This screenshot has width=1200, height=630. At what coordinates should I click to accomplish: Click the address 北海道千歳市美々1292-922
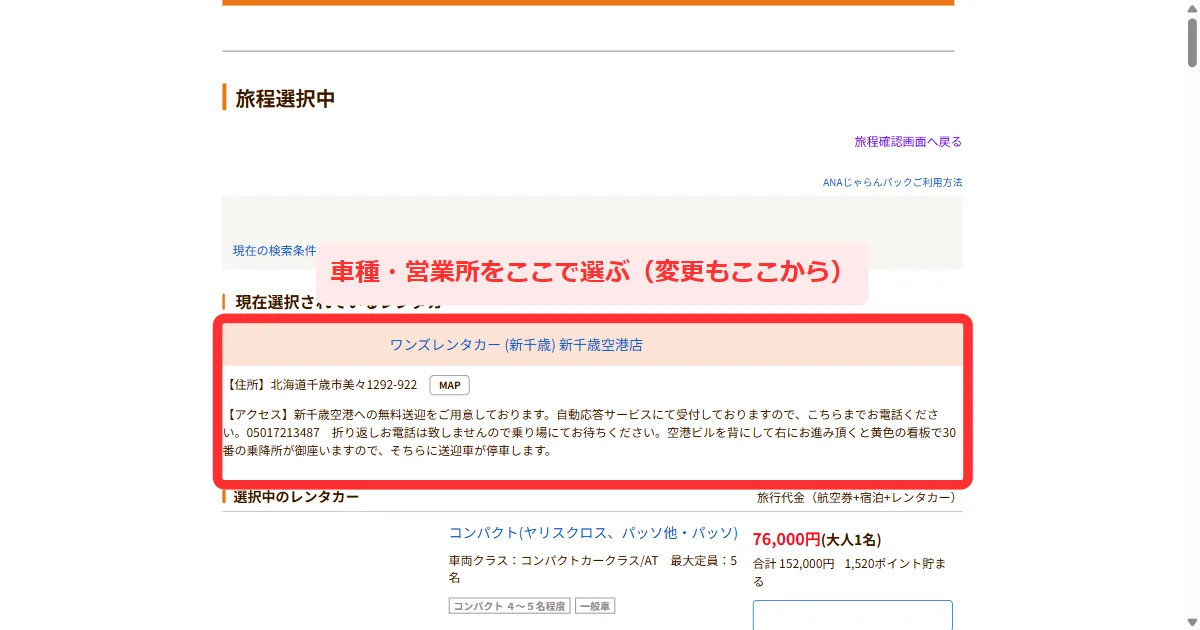click(x=344, y=385)
